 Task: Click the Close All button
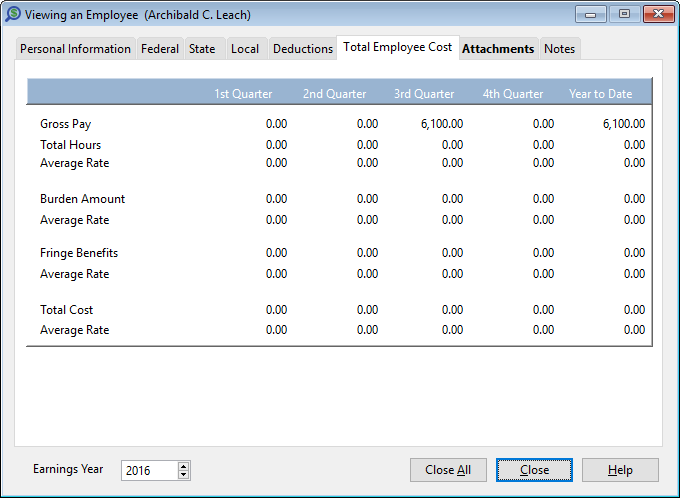pyautogui.click(x=448, y=470)
